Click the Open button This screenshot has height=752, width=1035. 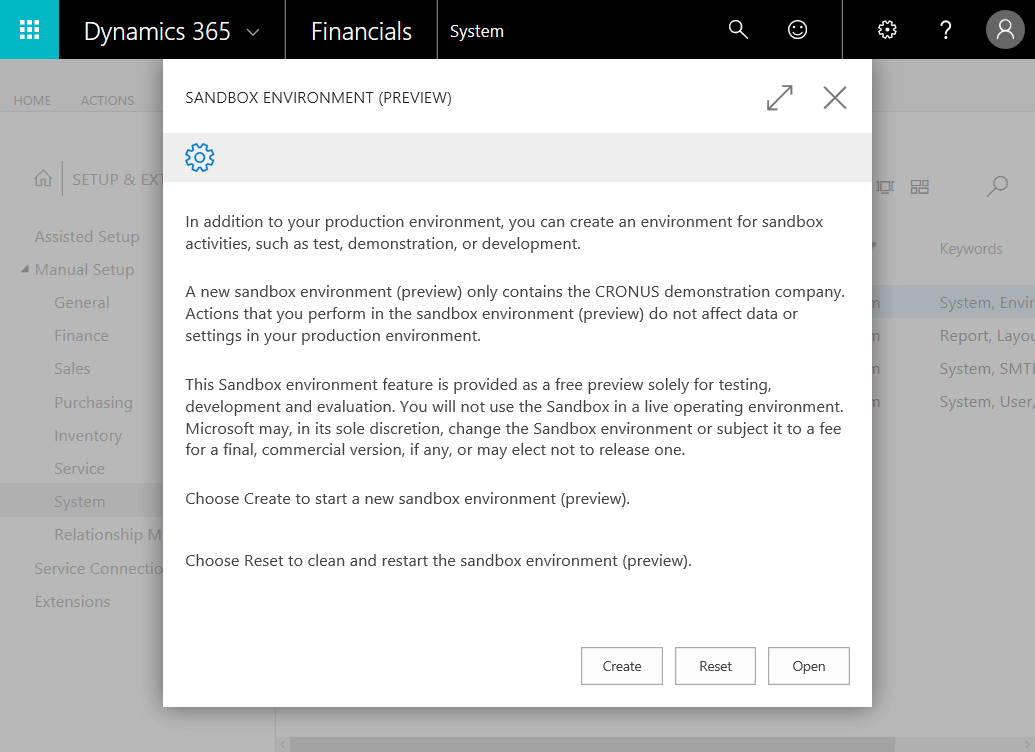pos(808,666)
